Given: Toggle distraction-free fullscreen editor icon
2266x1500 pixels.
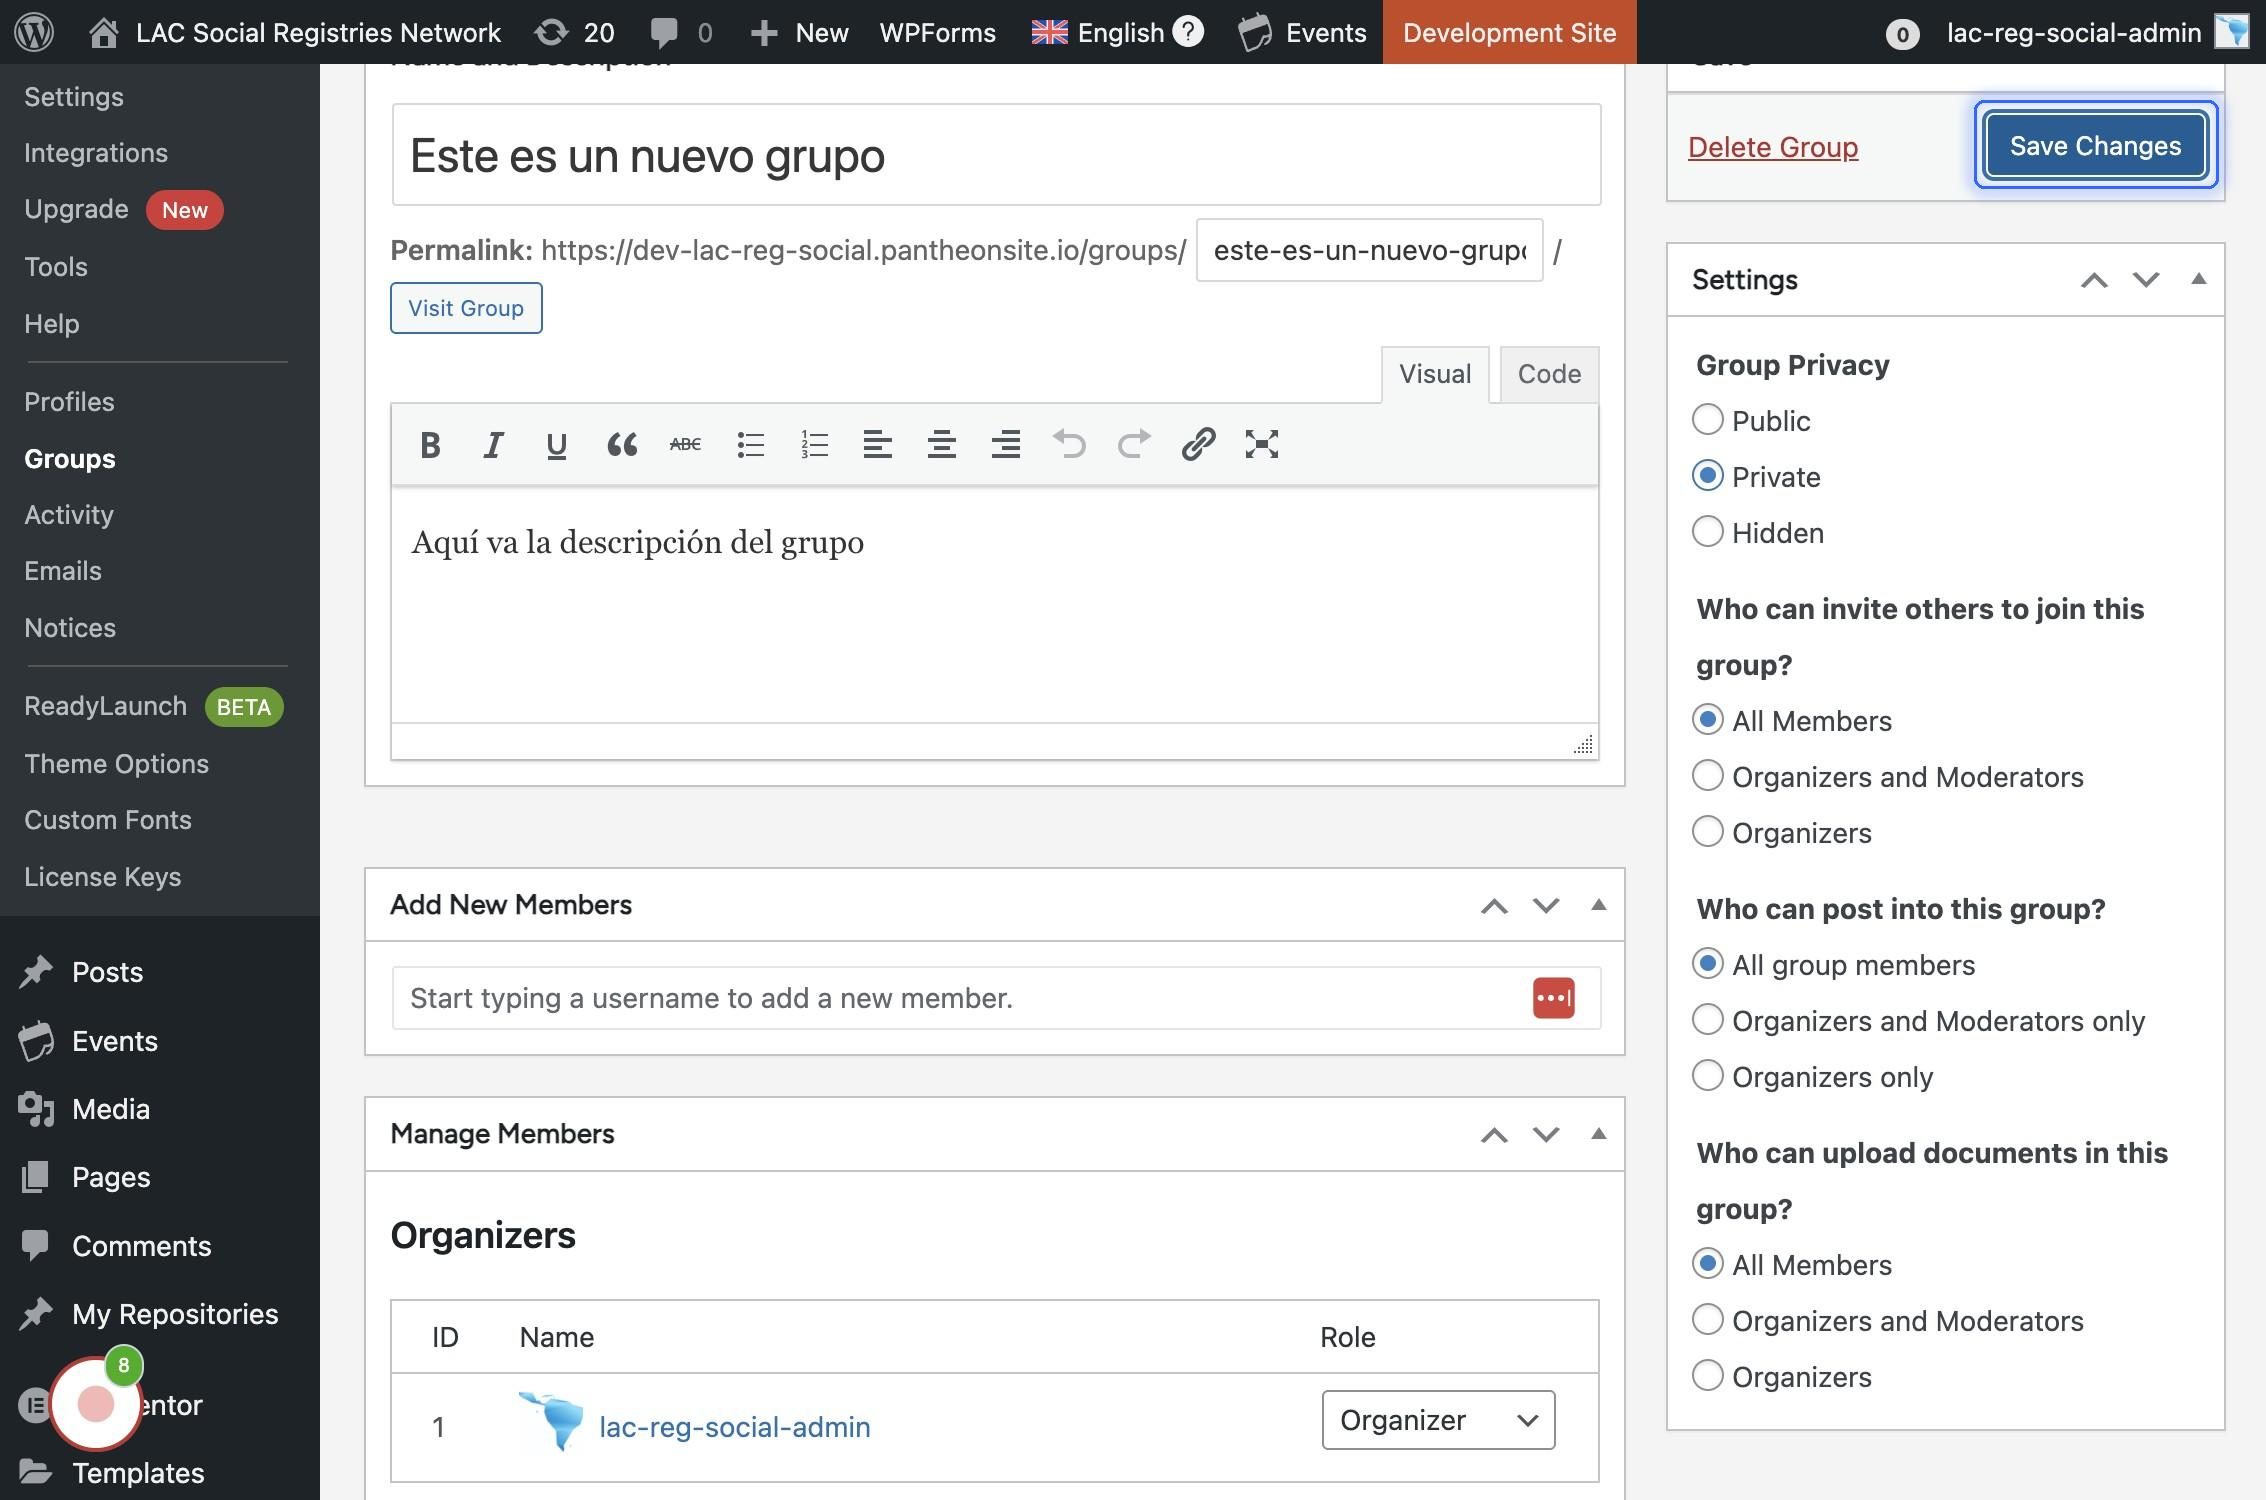Looking at the screenshot, I should click(1261, 444).
